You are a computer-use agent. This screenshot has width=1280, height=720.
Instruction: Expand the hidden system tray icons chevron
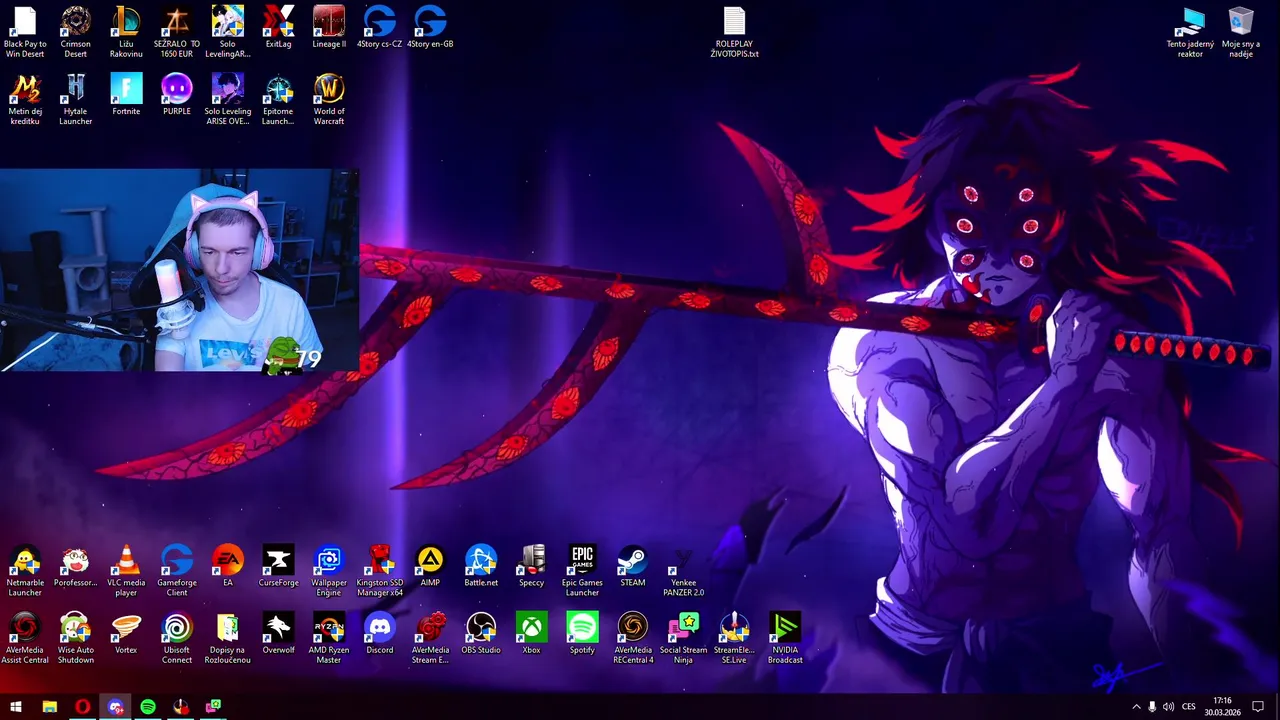click(1136, 707)
